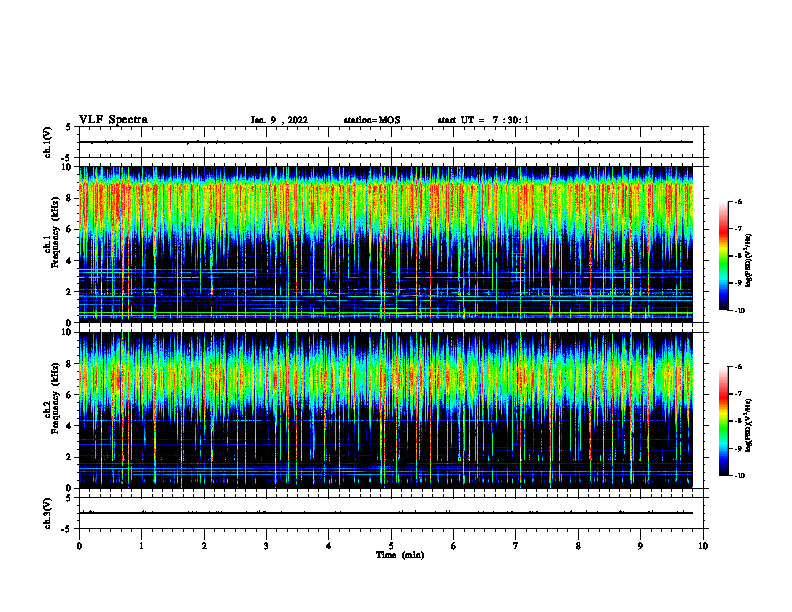This screenshot has width=792, height=612.
Task: Click the ch.2 spectrogram color bar
Action: tap(723, 421)
